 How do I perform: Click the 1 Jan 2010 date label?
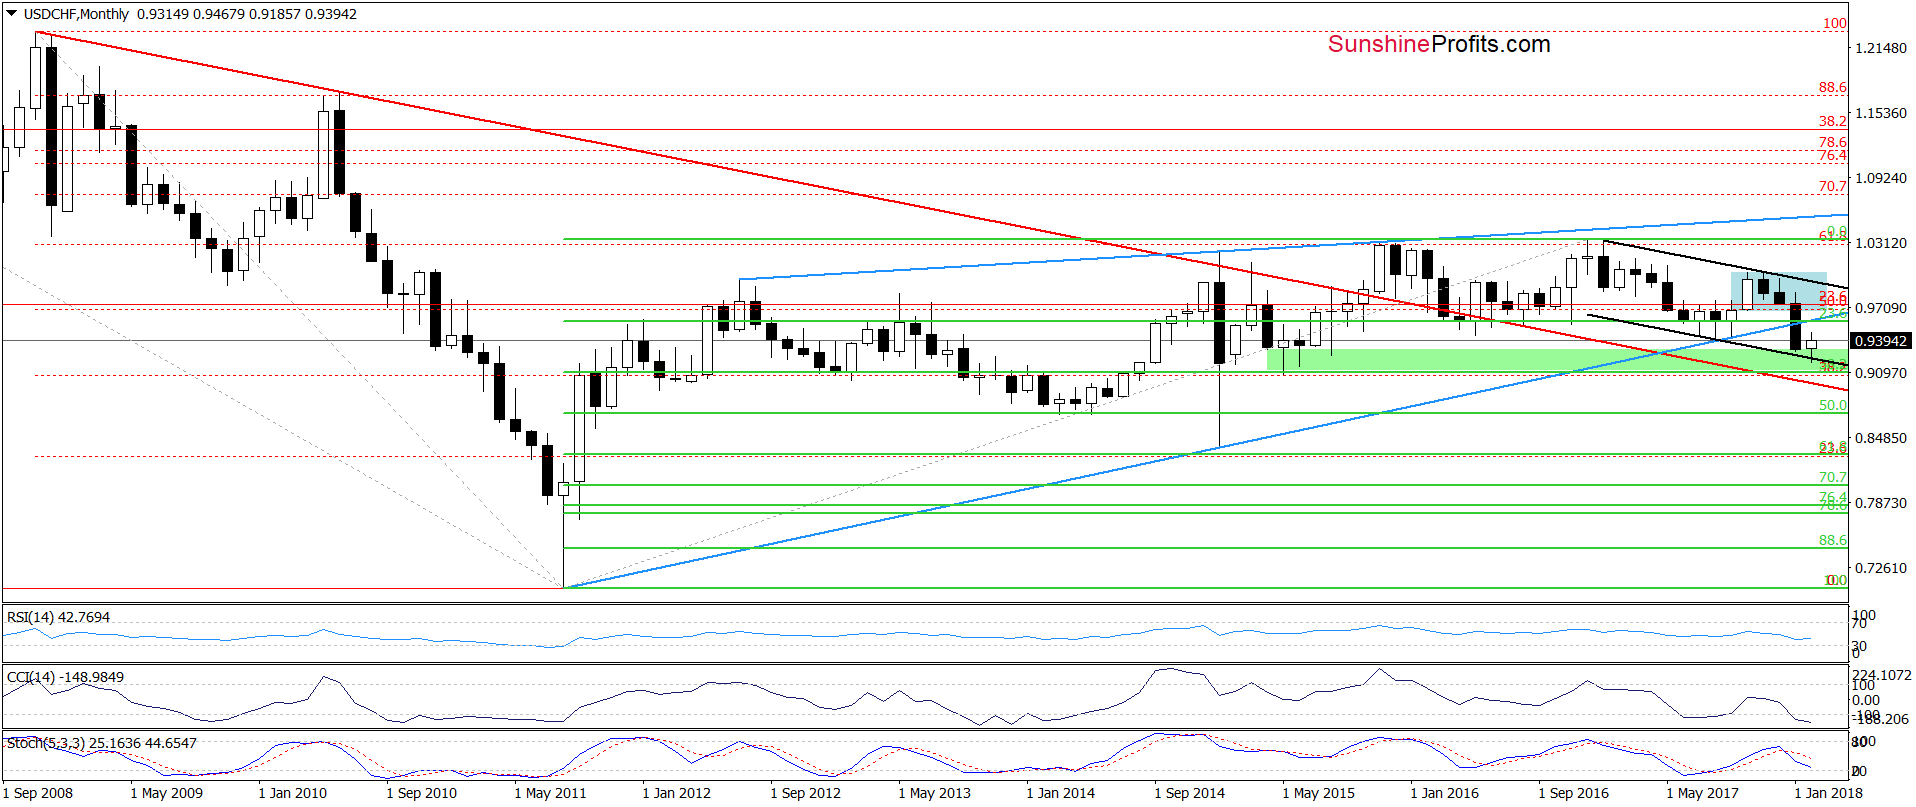(292, 793)
